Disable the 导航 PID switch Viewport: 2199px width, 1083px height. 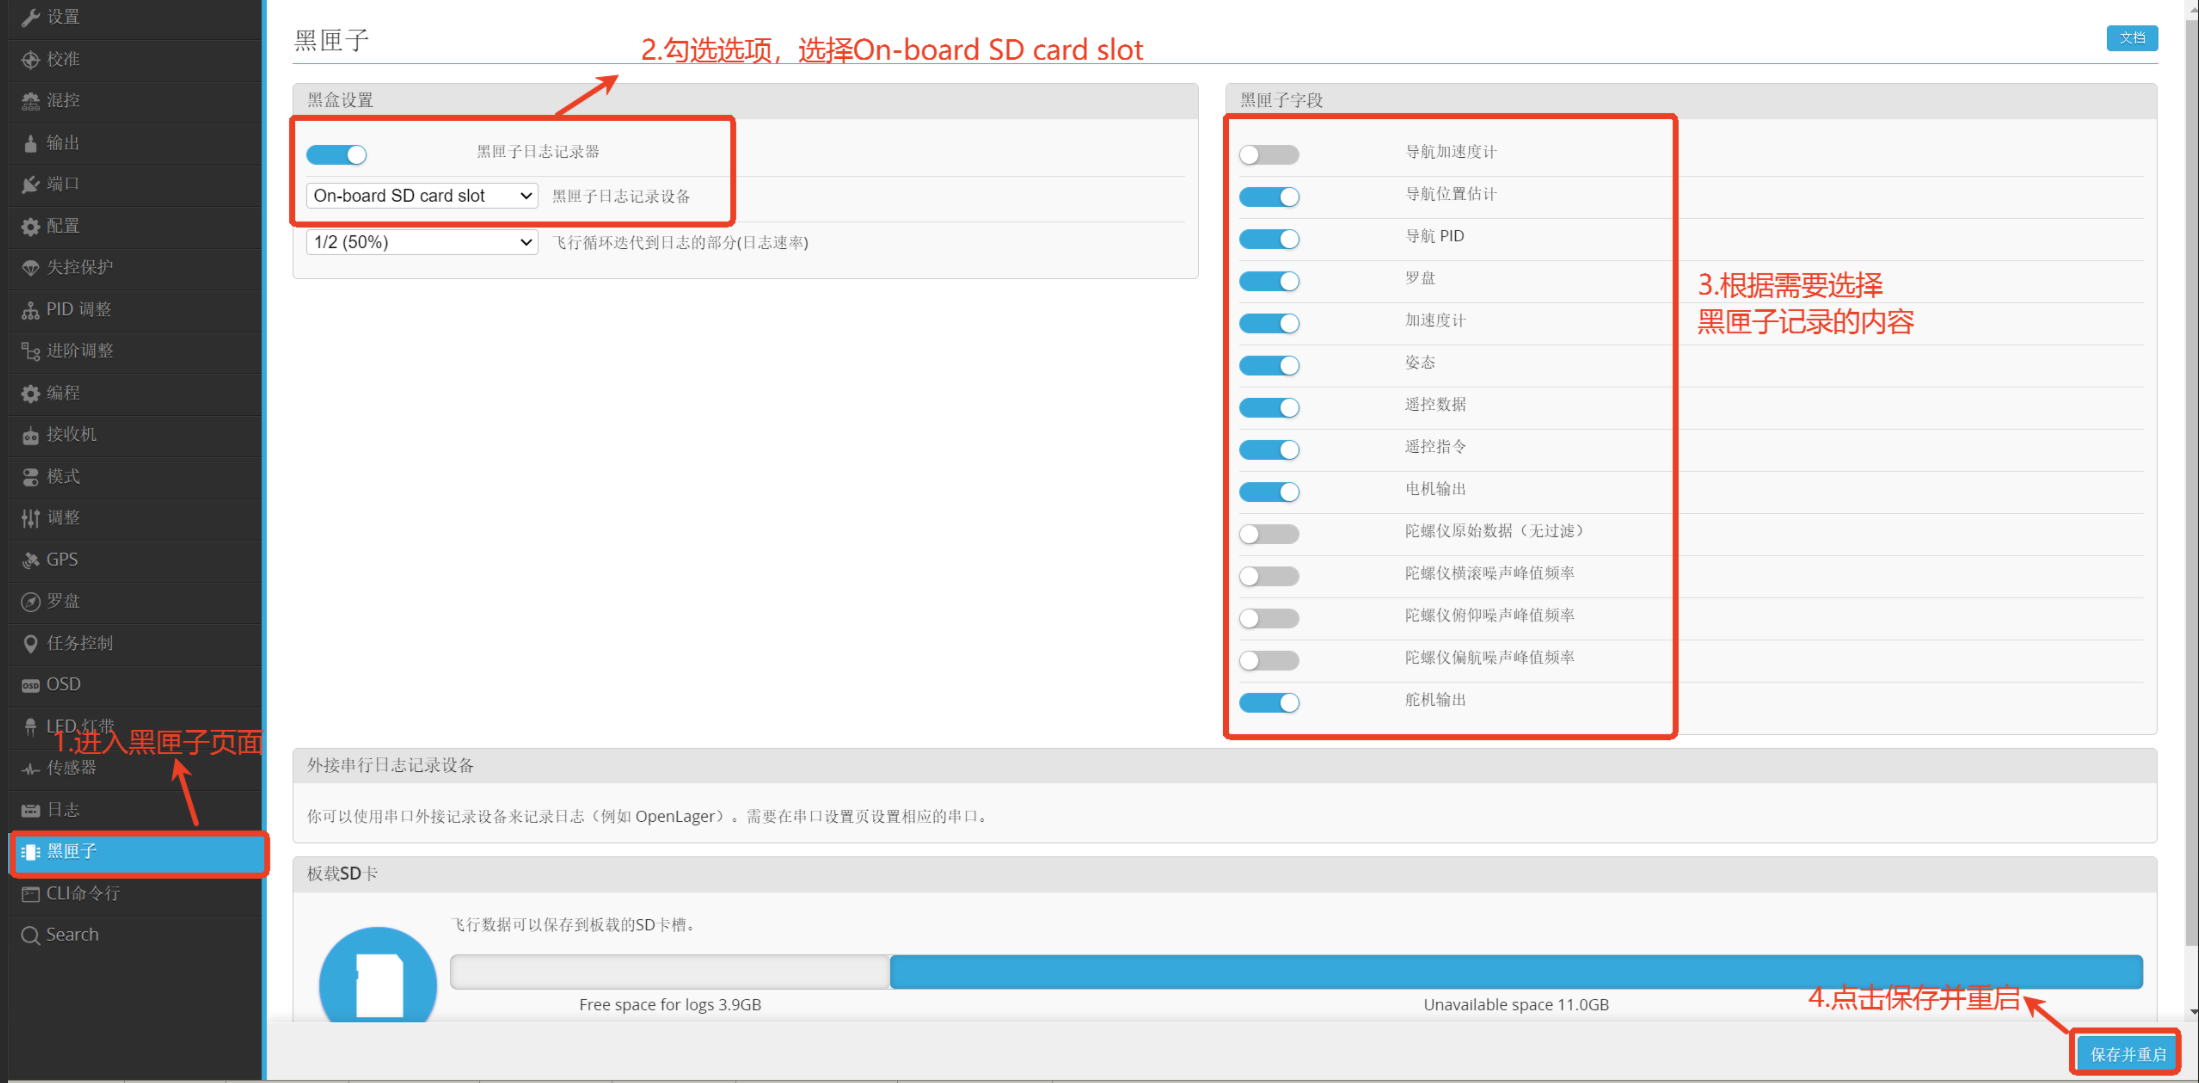pos(1269,239)
